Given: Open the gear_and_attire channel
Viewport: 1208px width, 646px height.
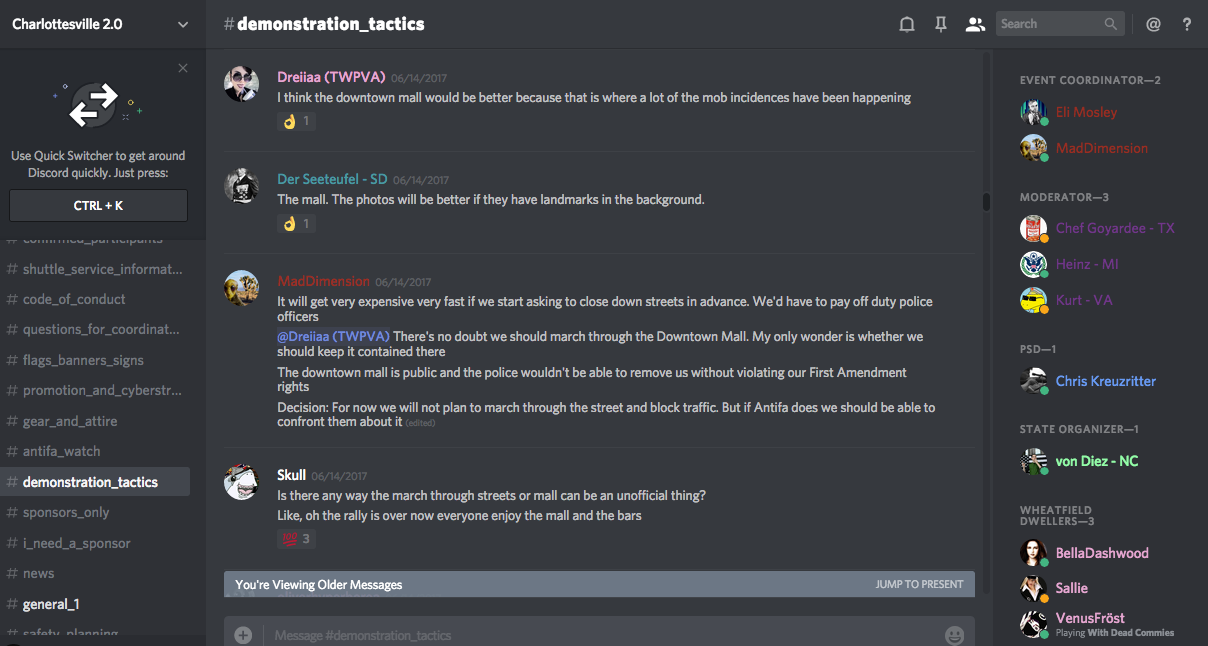Looking at the screenshot, I should click(x=70, y=421).
